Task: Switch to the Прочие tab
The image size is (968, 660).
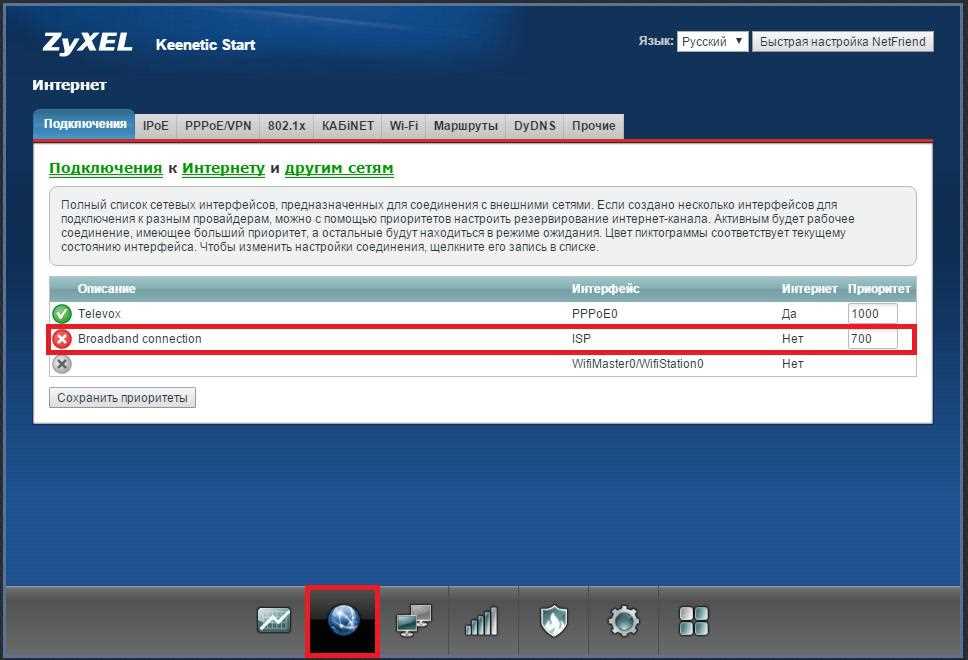Action: pyautogui.click(x=593, y=126)
